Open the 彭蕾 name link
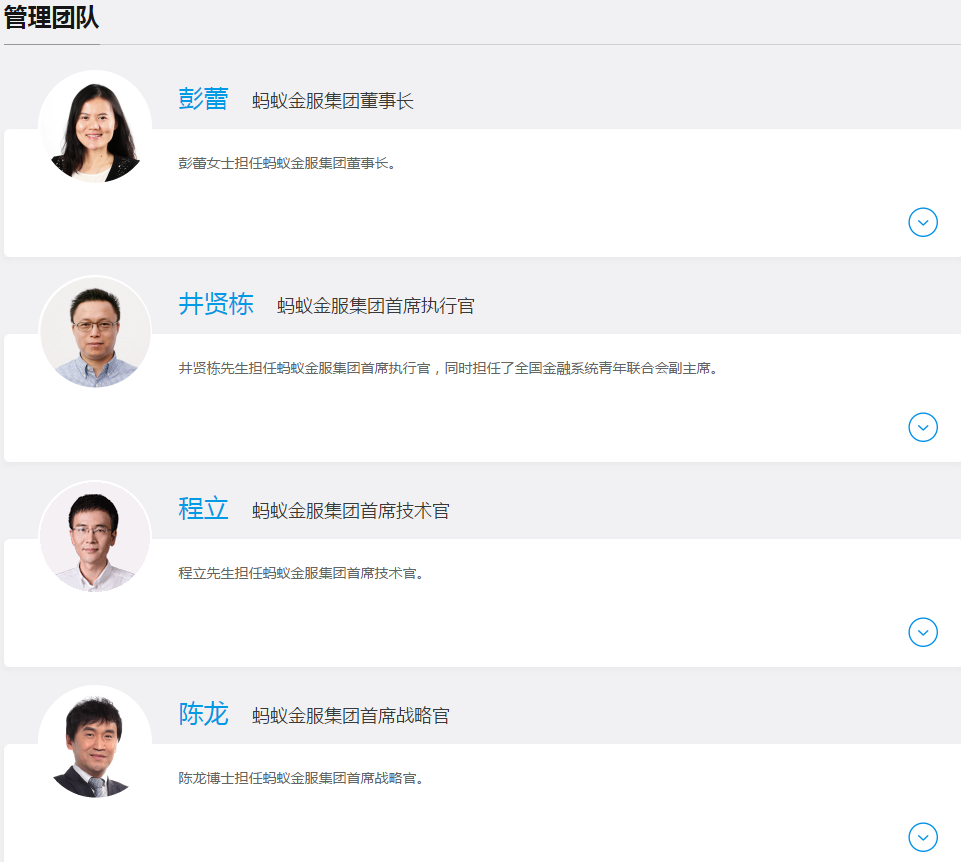 (203, 99)
